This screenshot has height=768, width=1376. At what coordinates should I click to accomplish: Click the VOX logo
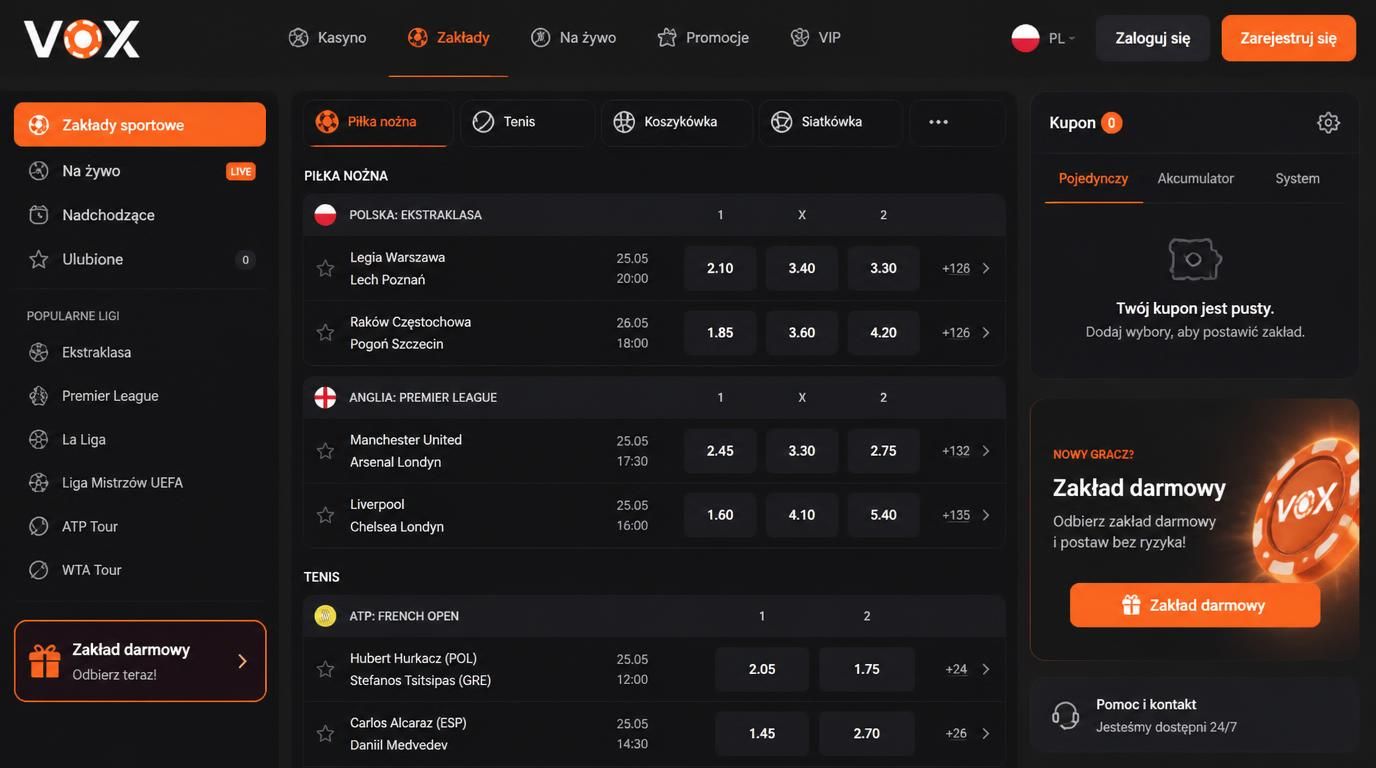tap(82, 39)
